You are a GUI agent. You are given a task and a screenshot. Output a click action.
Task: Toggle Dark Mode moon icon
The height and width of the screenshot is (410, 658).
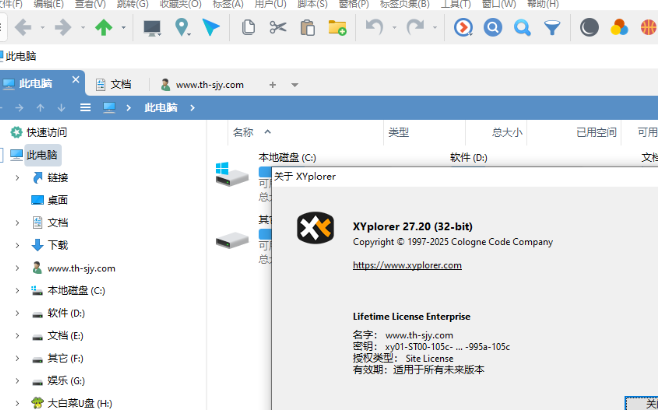(x=589, y=28)
